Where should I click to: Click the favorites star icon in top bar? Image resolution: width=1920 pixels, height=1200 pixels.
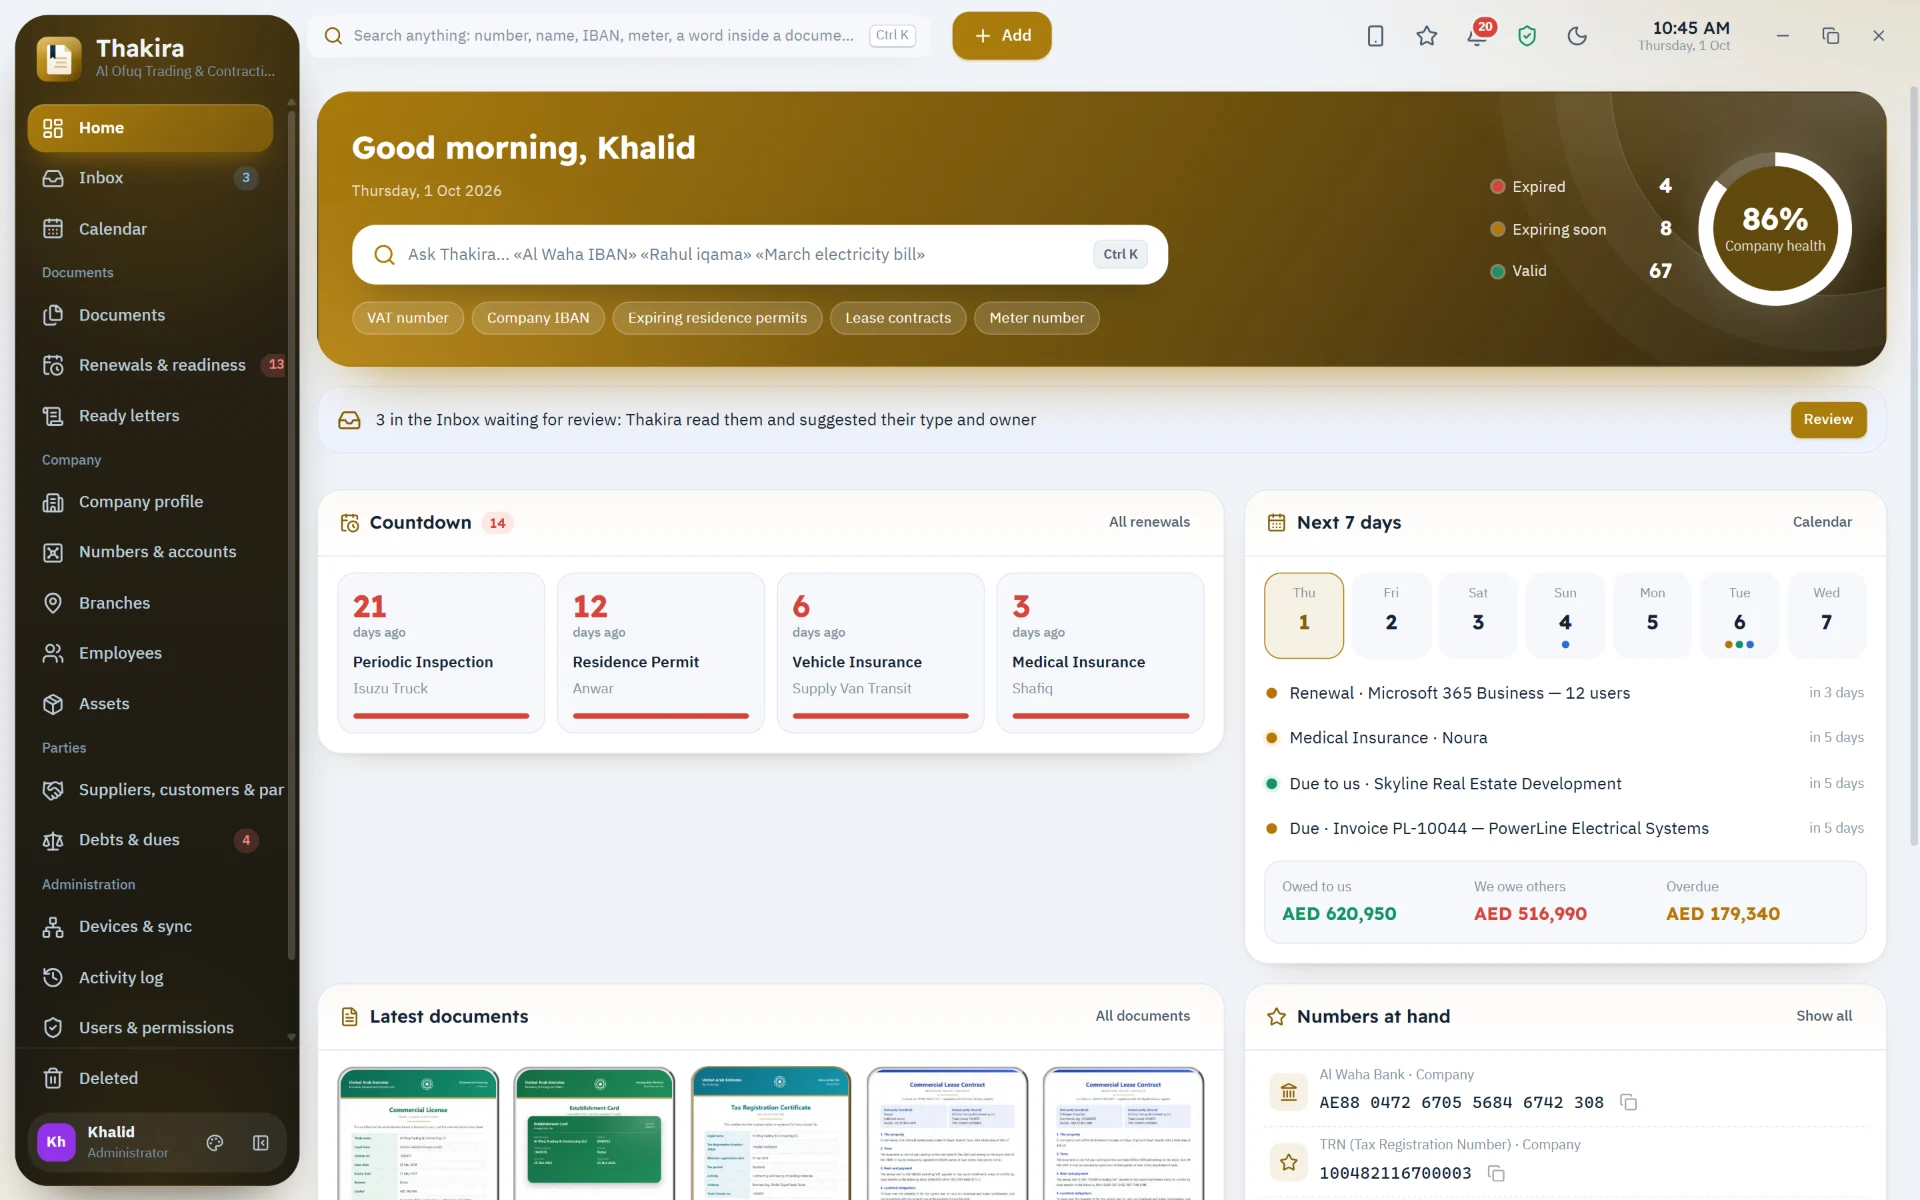(x=1426, y=36)
